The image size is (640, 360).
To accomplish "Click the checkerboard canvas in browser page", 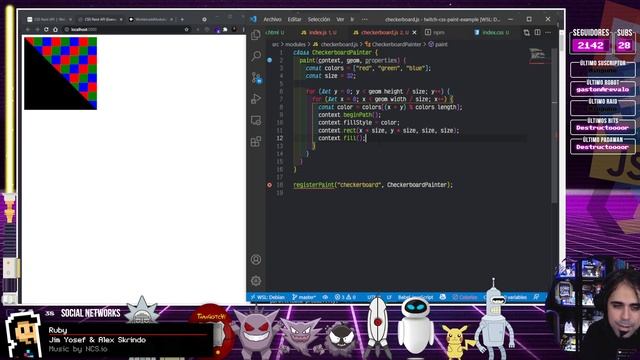I will [60, 73].
